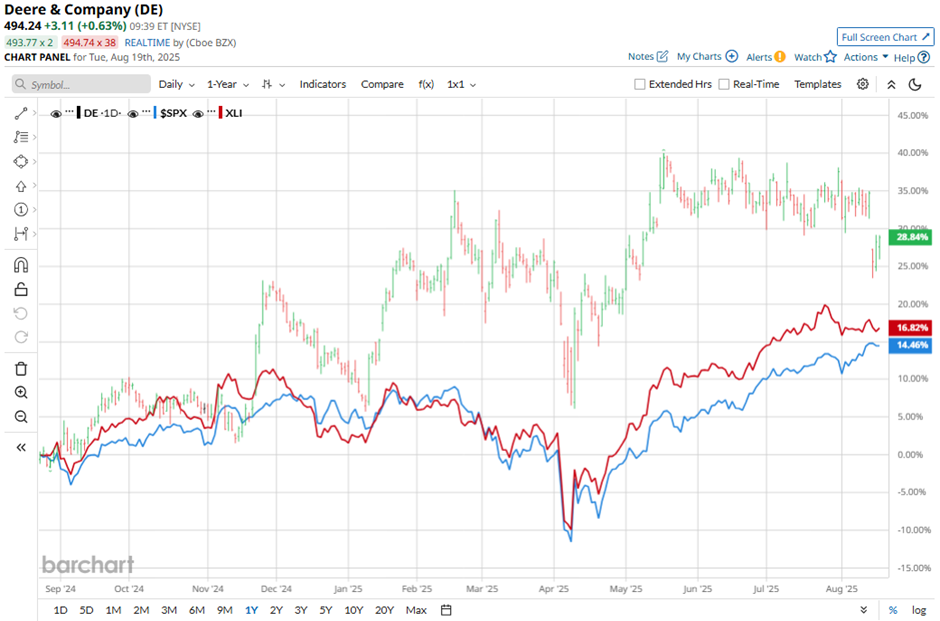Expand the Actions dropdown menu

pyautogui.click(x=866, y=57)
